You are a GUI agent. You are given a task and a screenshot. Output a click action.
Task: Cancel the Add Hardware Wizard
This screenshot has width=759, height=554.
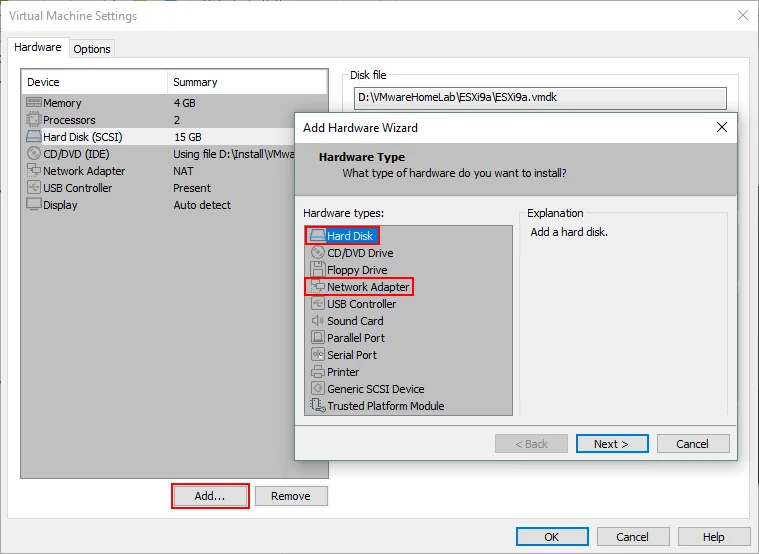coord(693,444)
